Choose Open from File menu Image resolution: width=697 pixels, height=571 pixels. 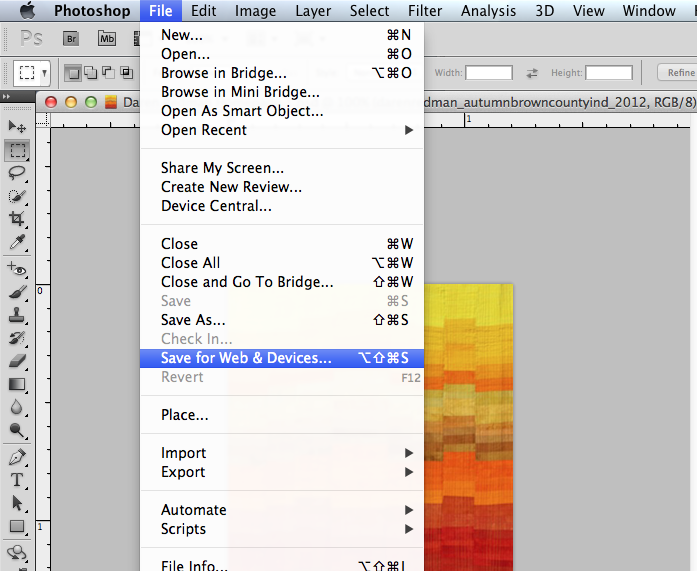coord(282,54)
